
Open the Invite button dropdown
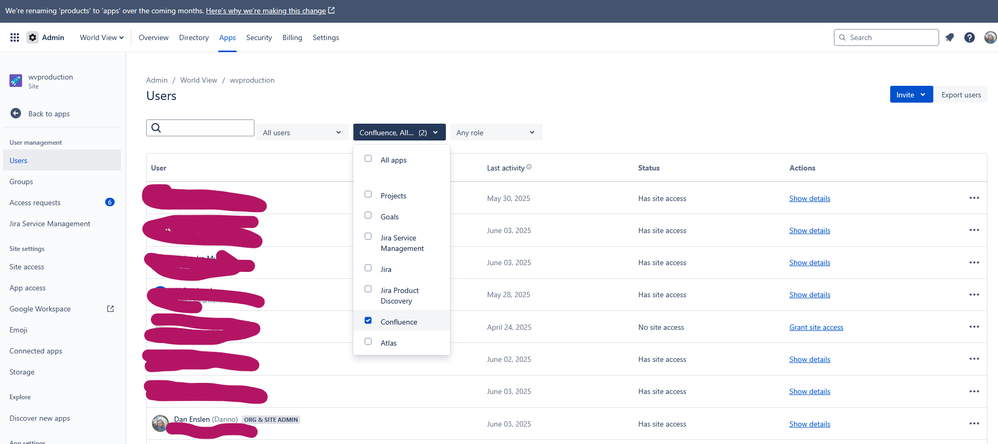click(x=911, y=94)
